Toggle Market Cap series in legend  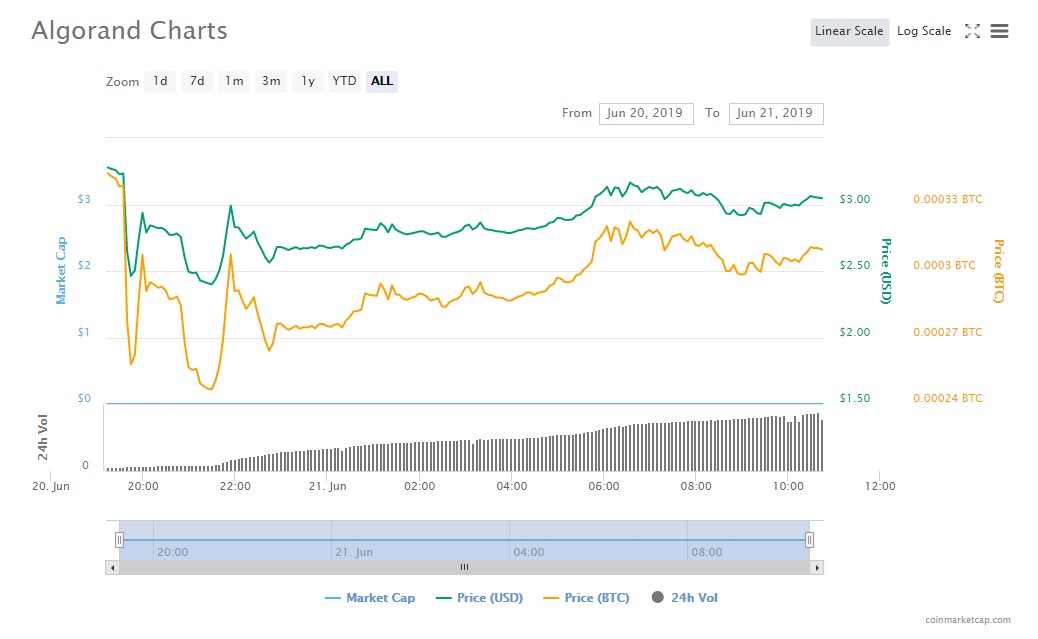click(x=370, y=598)
